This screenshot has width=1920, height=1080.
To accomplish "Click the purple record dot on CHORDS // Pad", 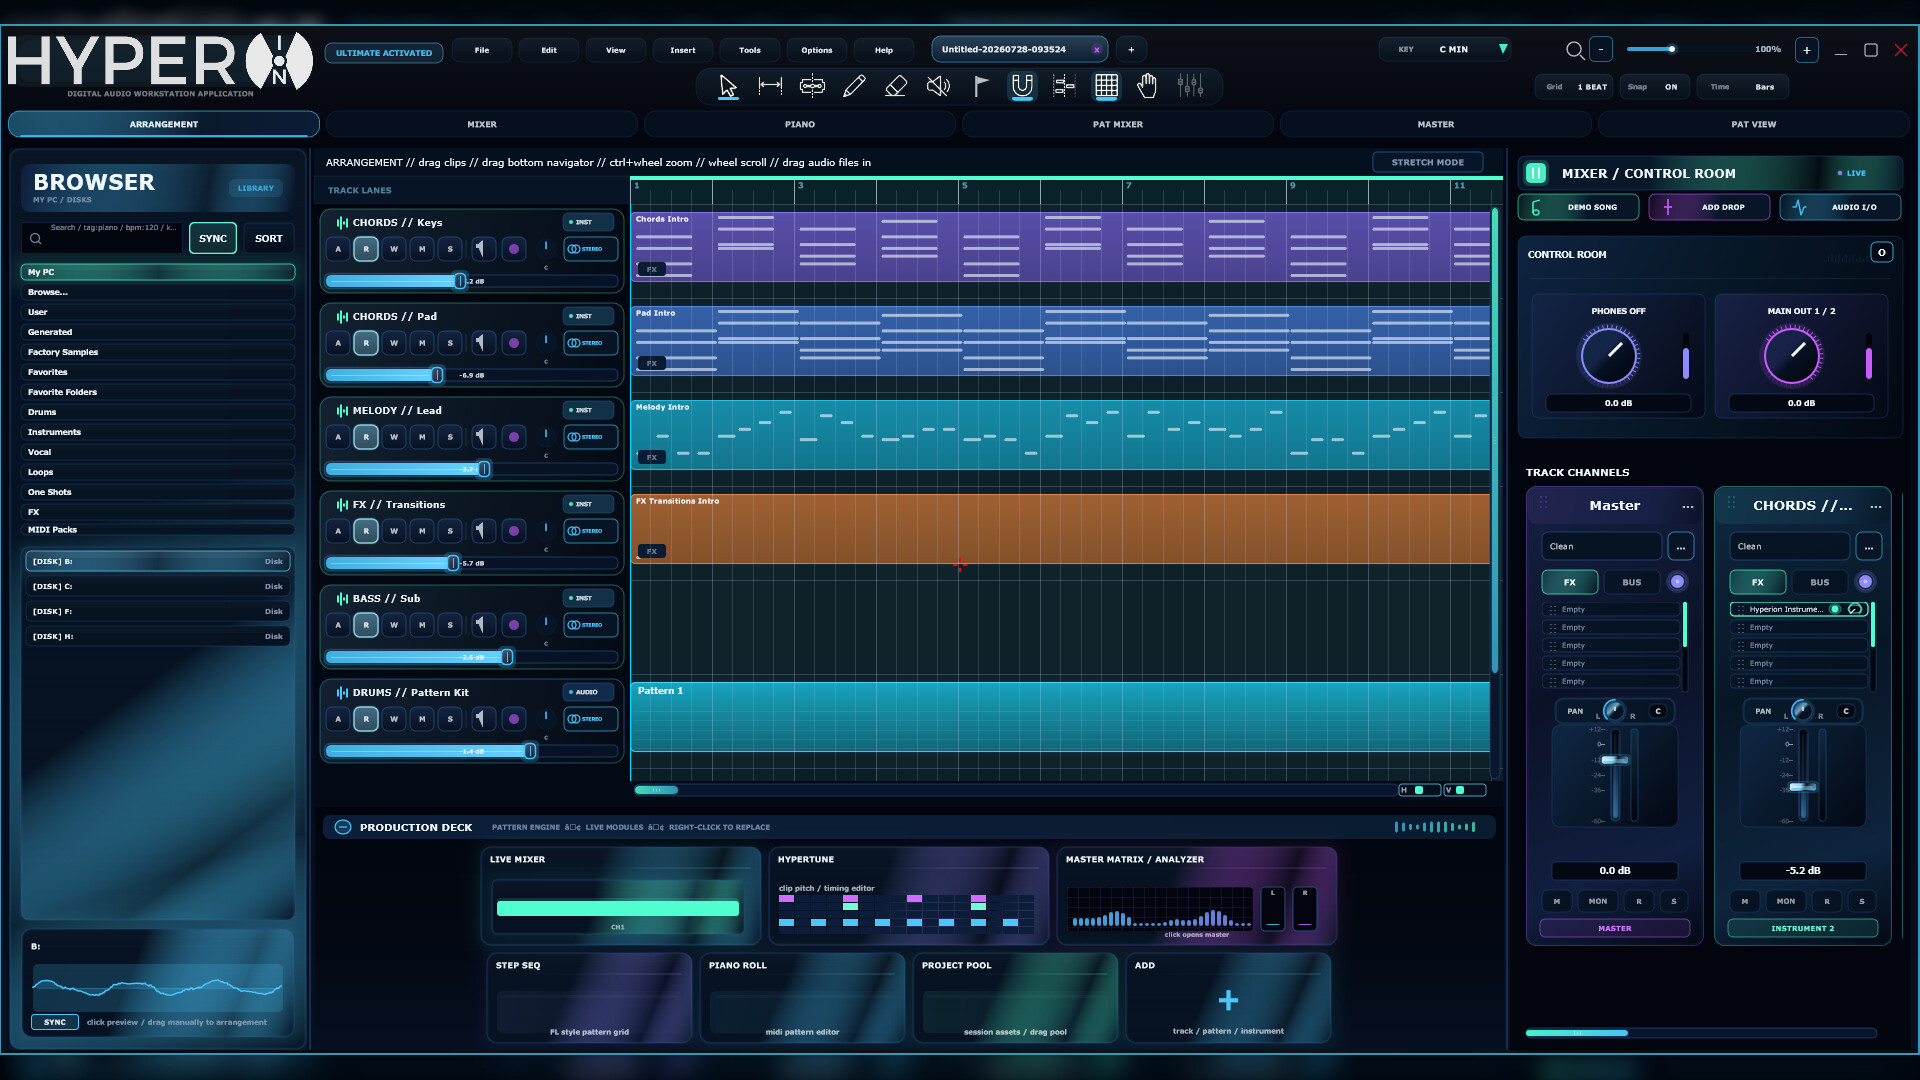I will click(514, 343).
